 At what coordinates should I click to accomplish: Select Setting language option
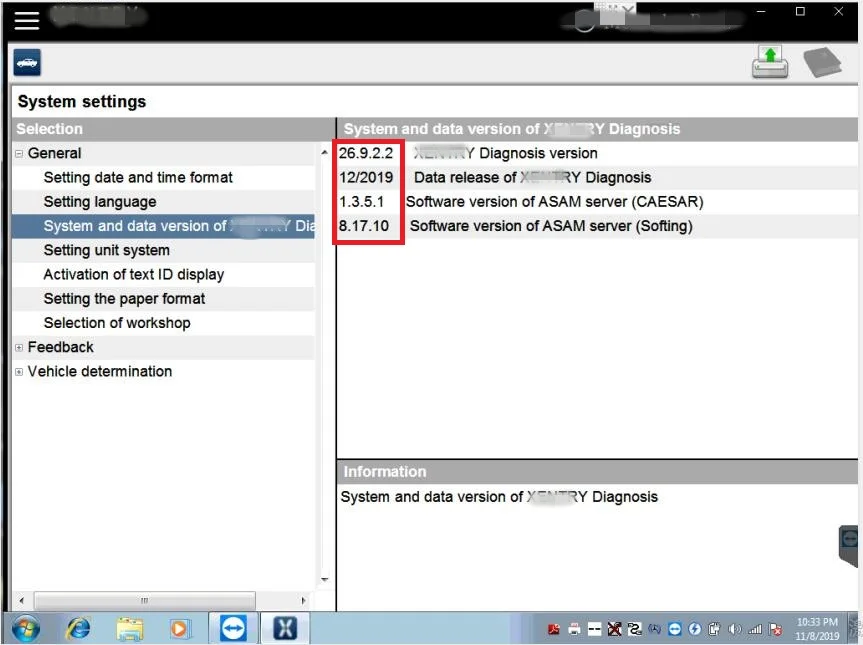pyautogui.click(x=100, y=201)
